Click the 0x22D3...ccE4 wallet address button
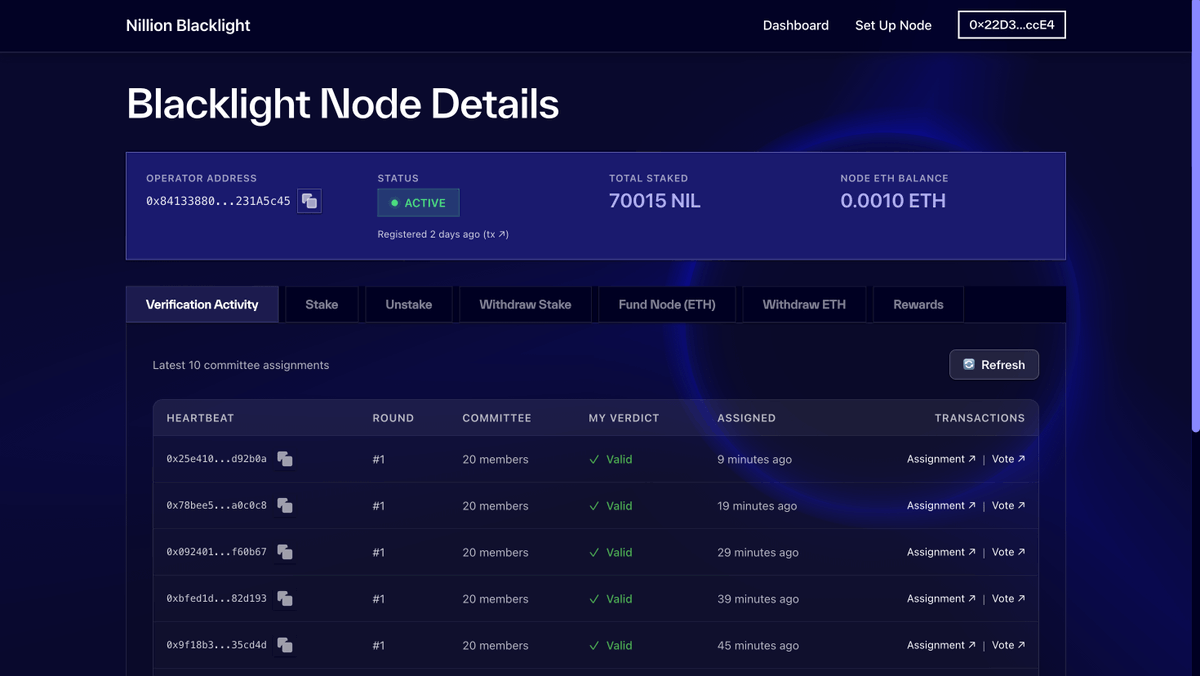 pos(1011,25)
